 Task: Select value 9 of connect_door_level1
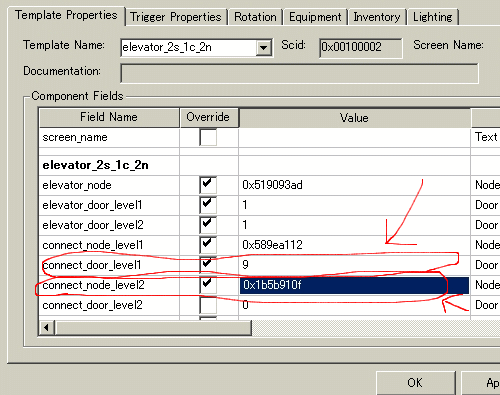(354, 265)
